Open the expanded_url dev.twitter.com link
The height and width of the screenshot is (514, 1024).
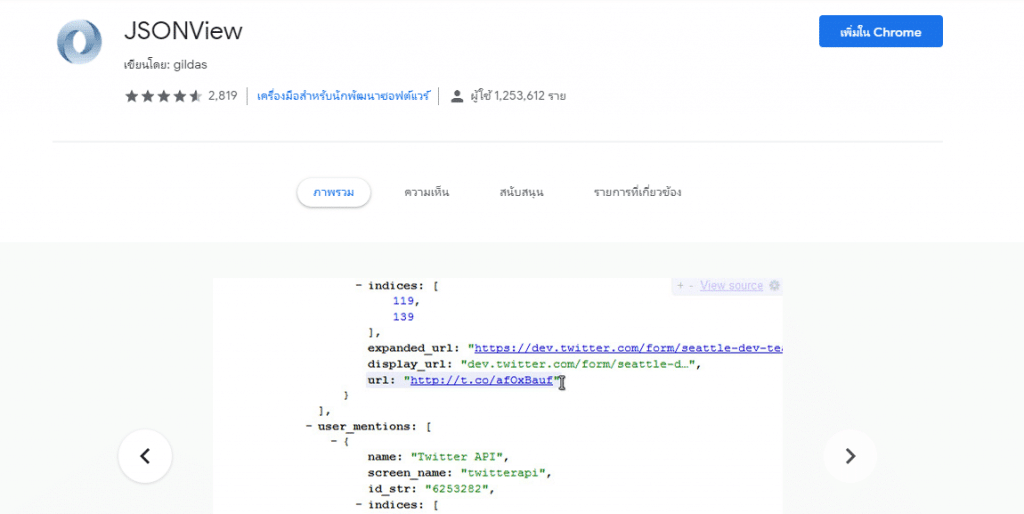click(x=628, y=348)
